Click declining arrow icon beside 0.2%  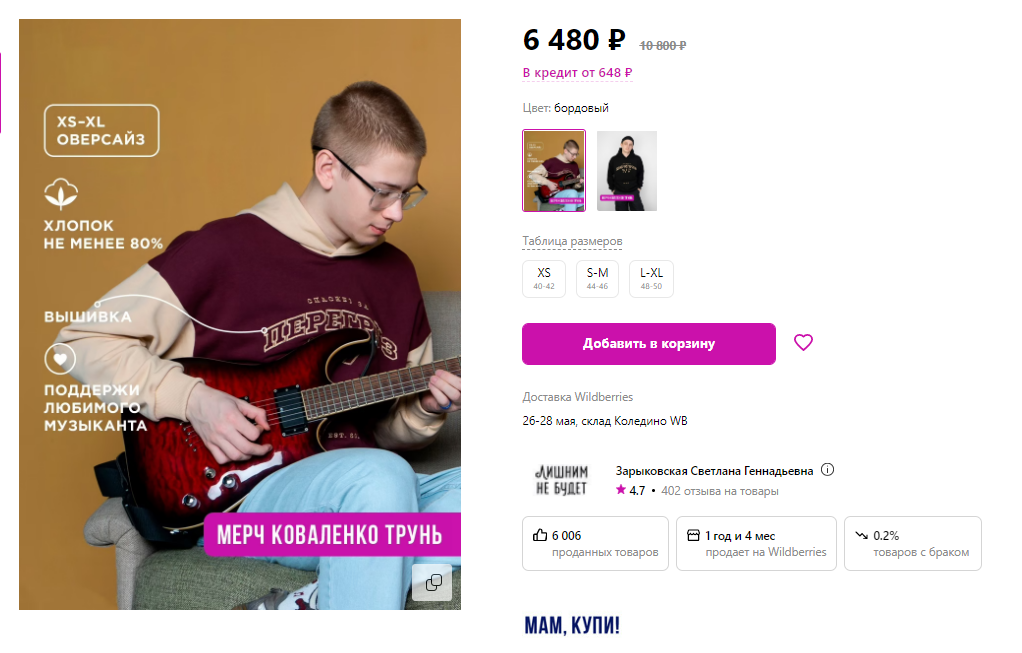click(x=862, y=535)
